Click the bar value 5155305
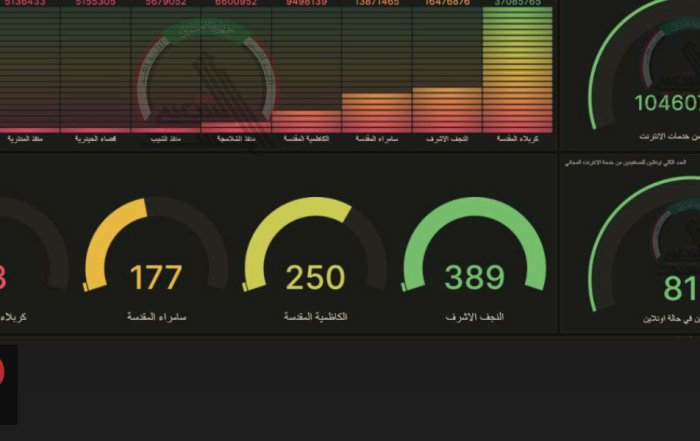The width and height of the screenshot is (700, 441). coord(96,3)
